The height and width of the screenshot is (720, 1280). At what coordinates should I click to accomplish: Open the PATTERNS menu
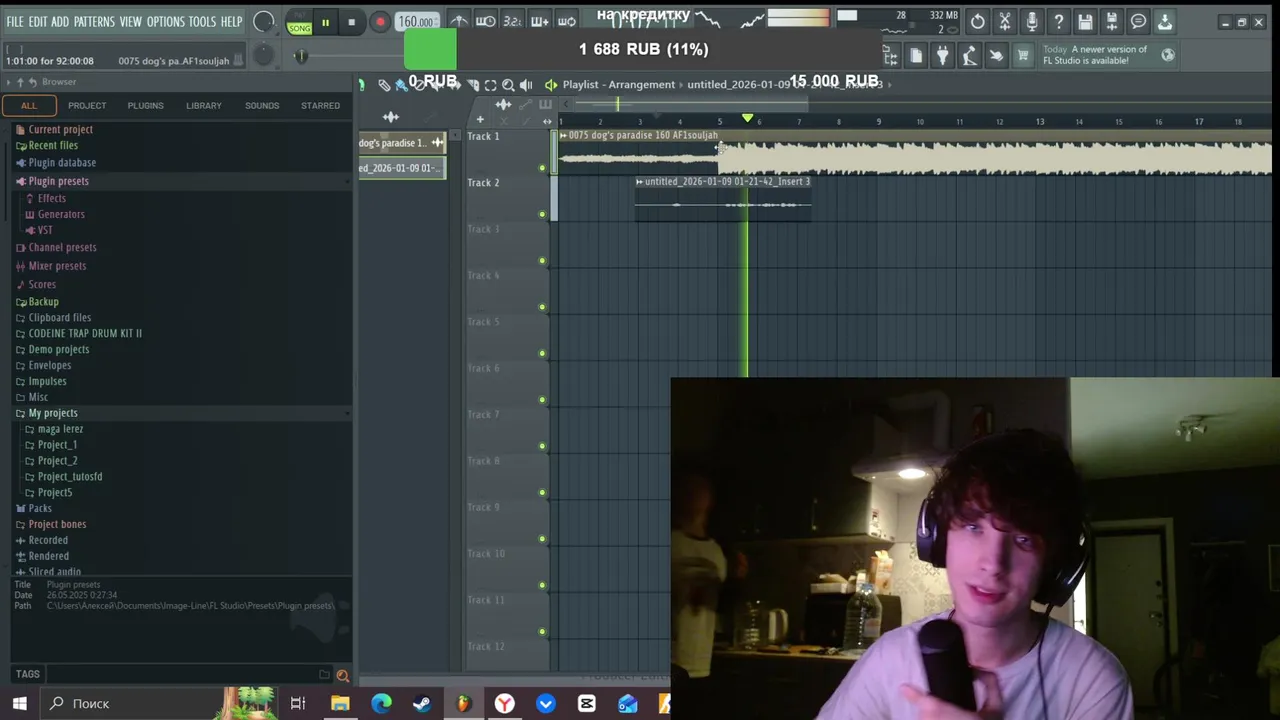[94, 22]
